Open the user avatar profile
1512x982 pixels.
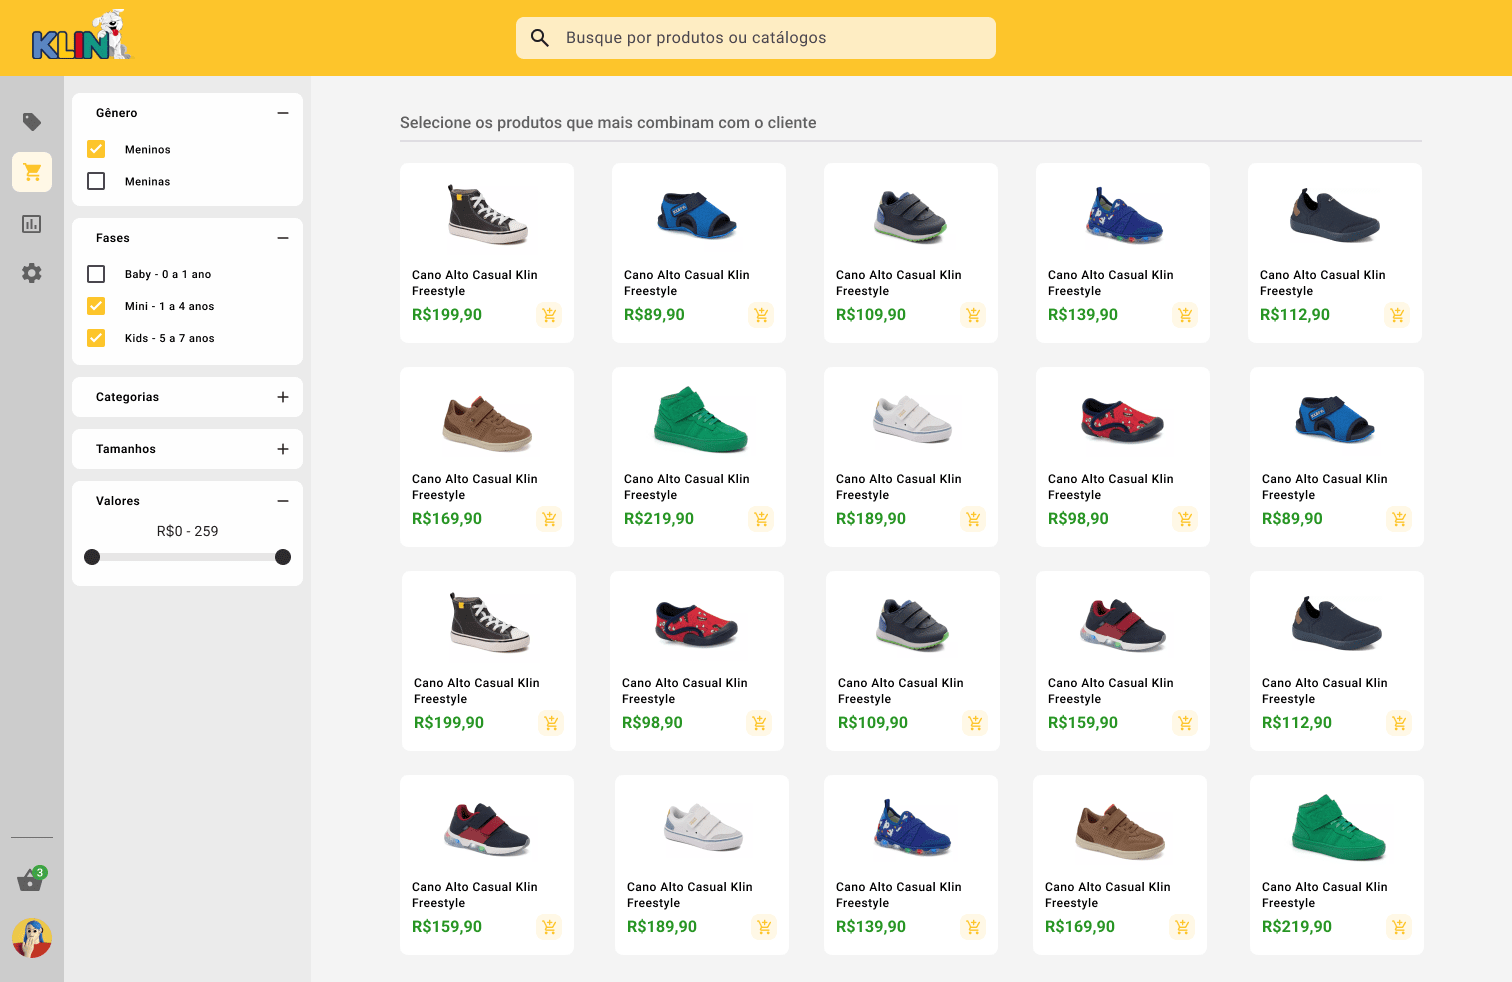(32, 938)
